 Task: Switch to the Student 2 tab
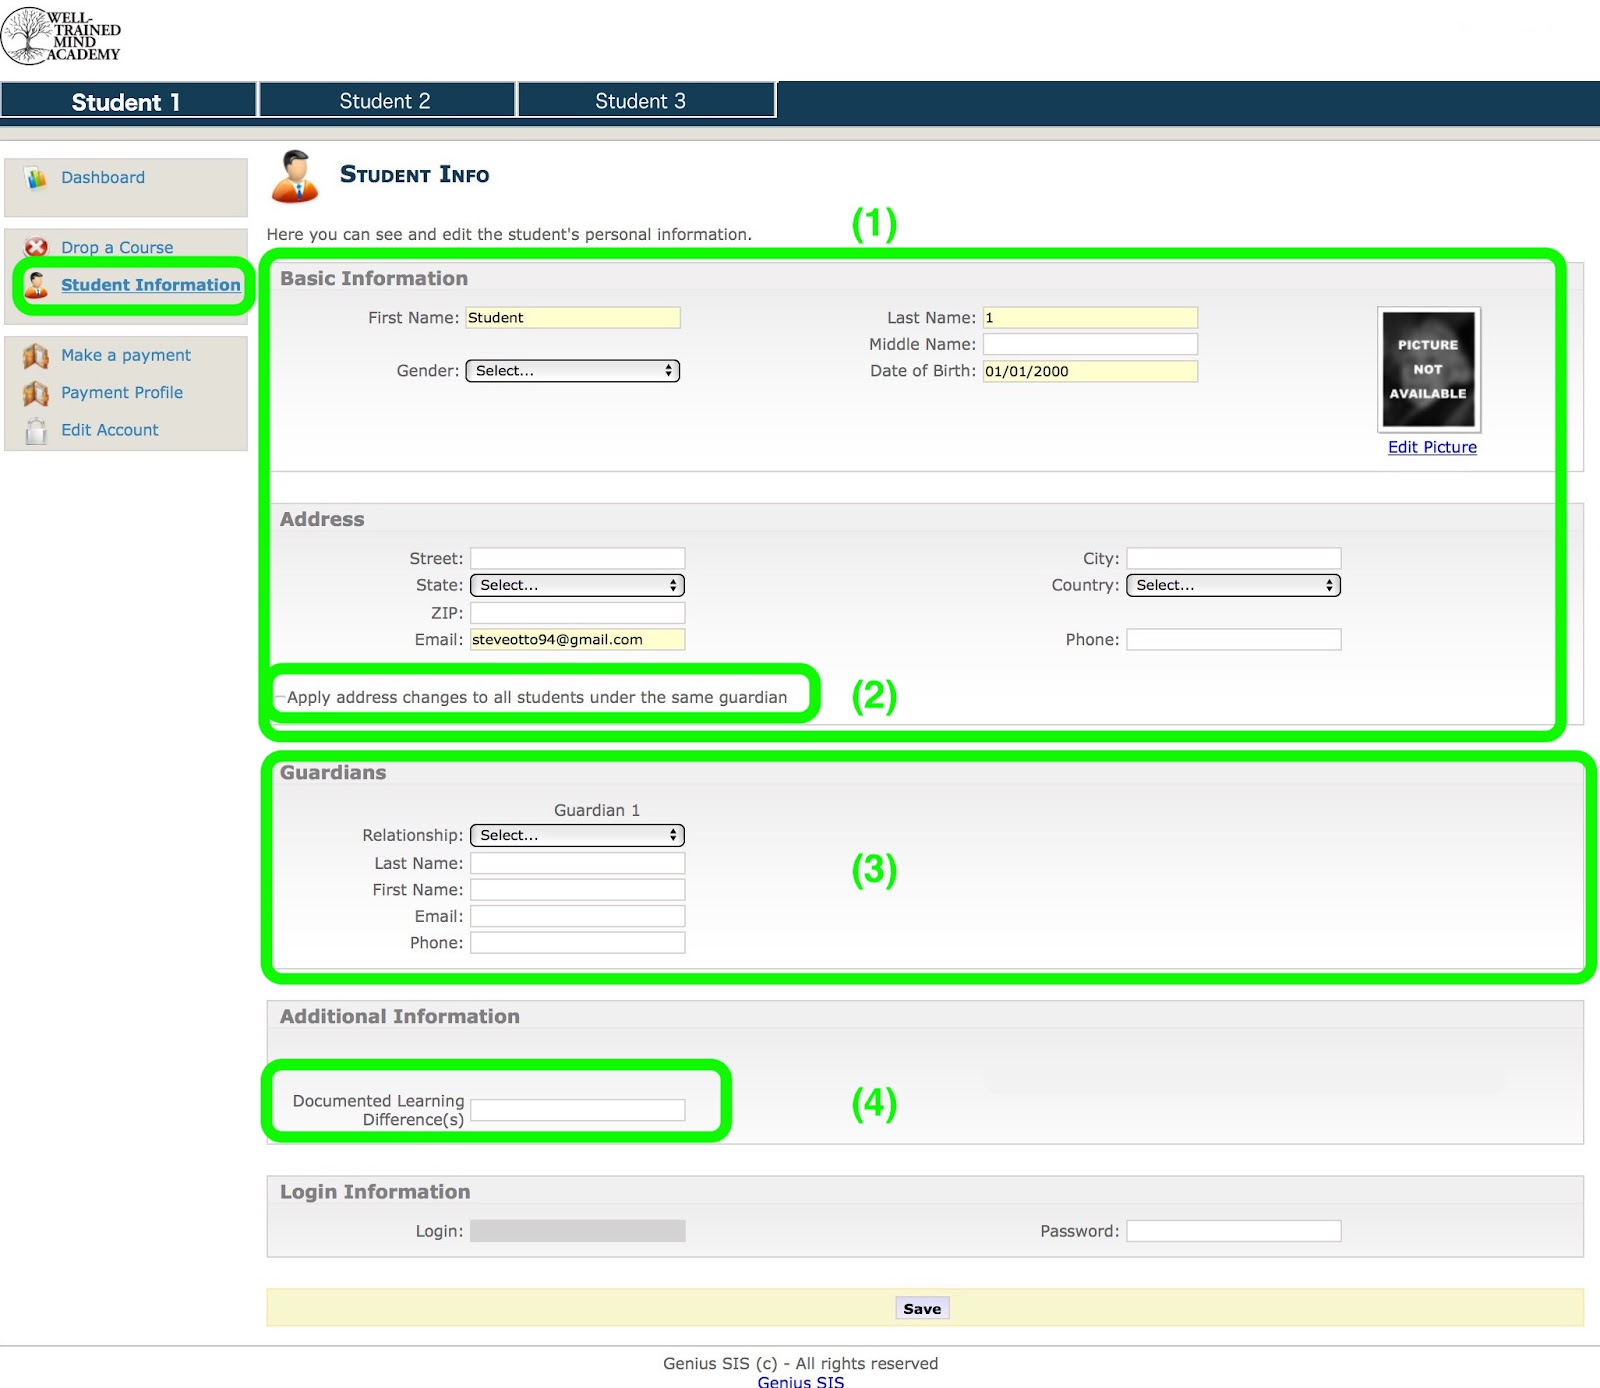coord(386,100)
